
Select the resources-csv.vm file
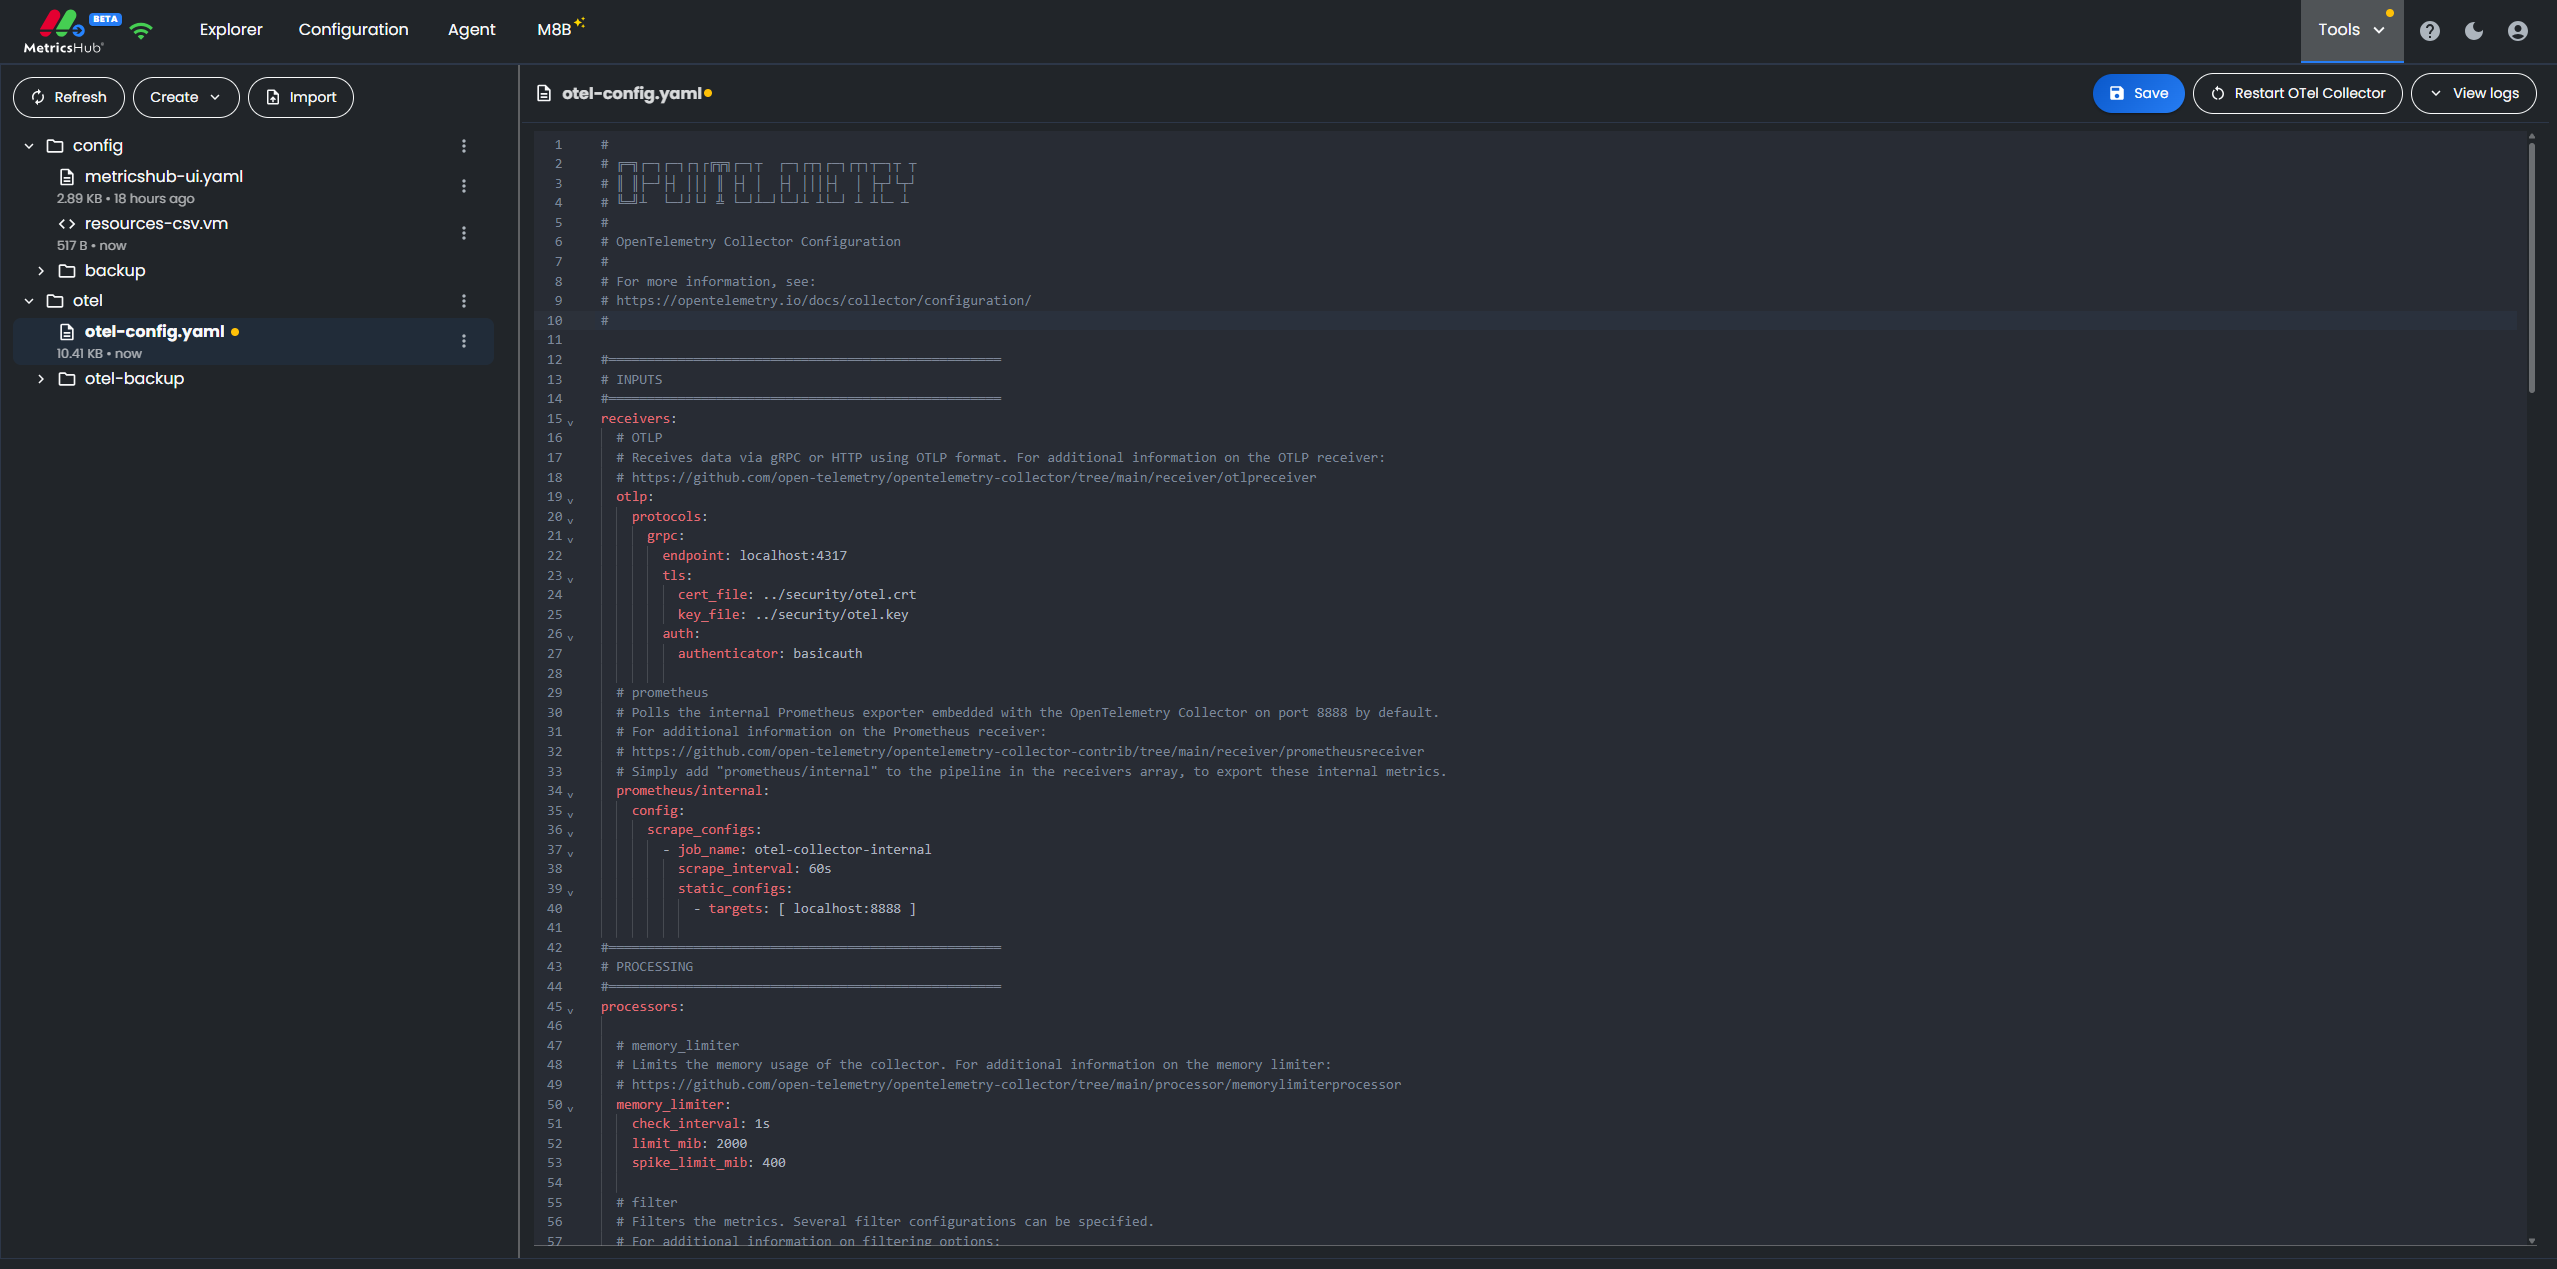(254, 233)
